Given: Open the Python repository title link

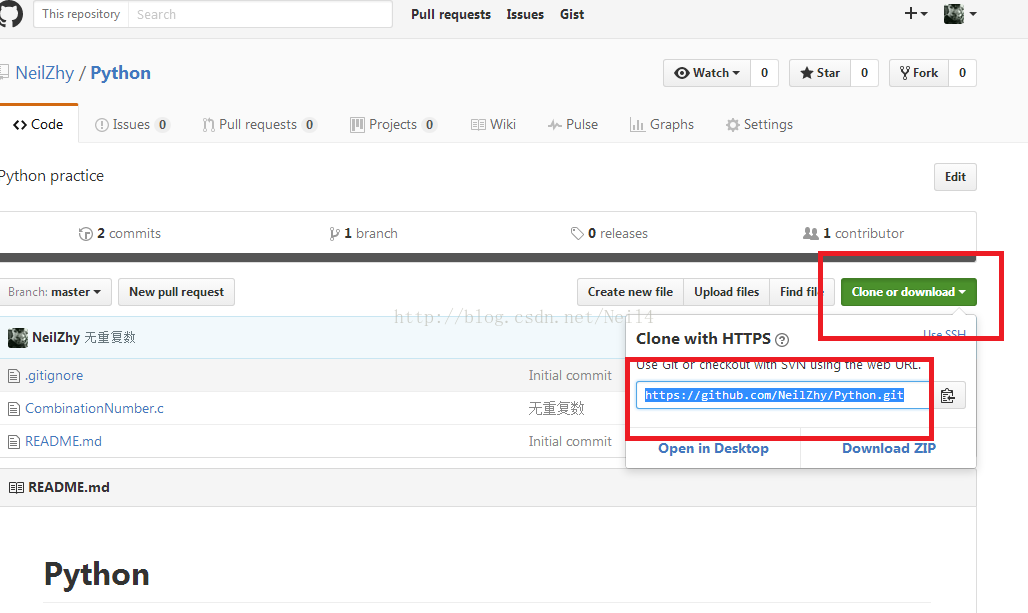Looking at the screenshot, I should pos(121,73).
